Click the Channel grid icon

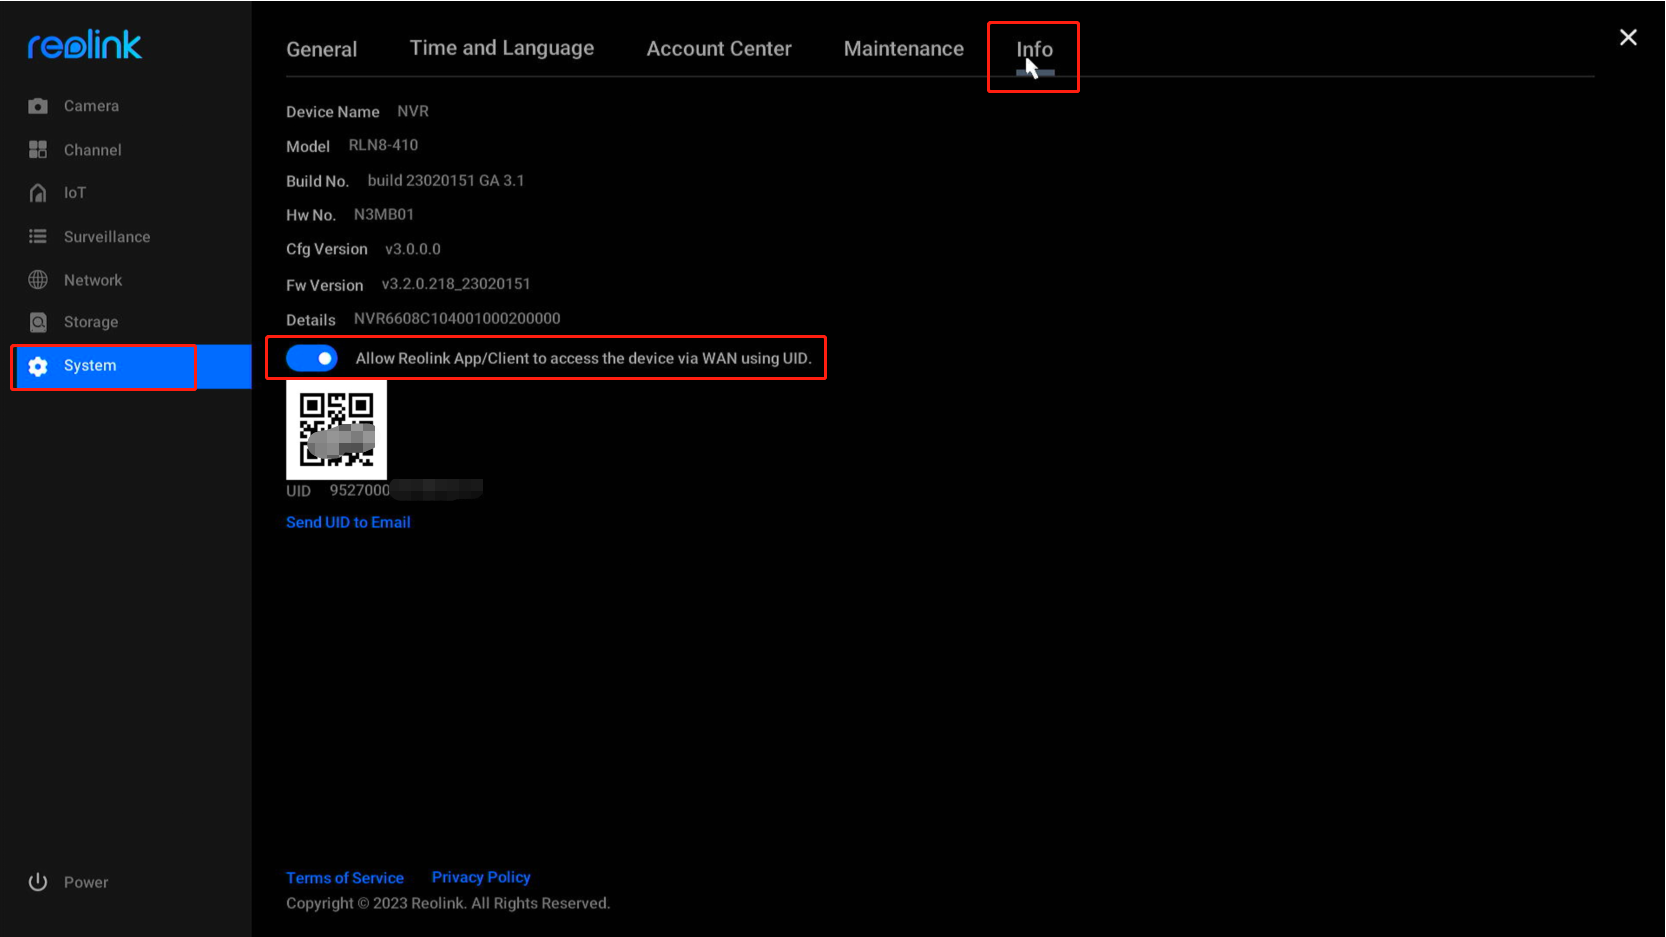pyautogui.click(x=38, y=150)
